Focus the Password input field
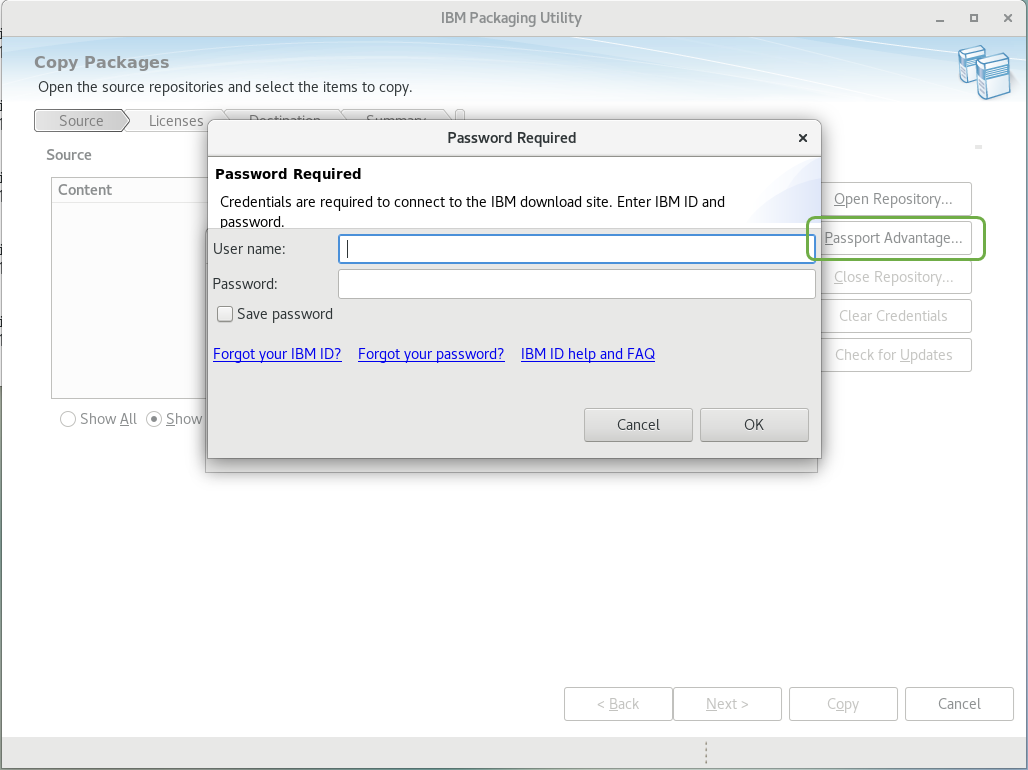The height and width of the screenshot is (770, 1028). [576, 284]
